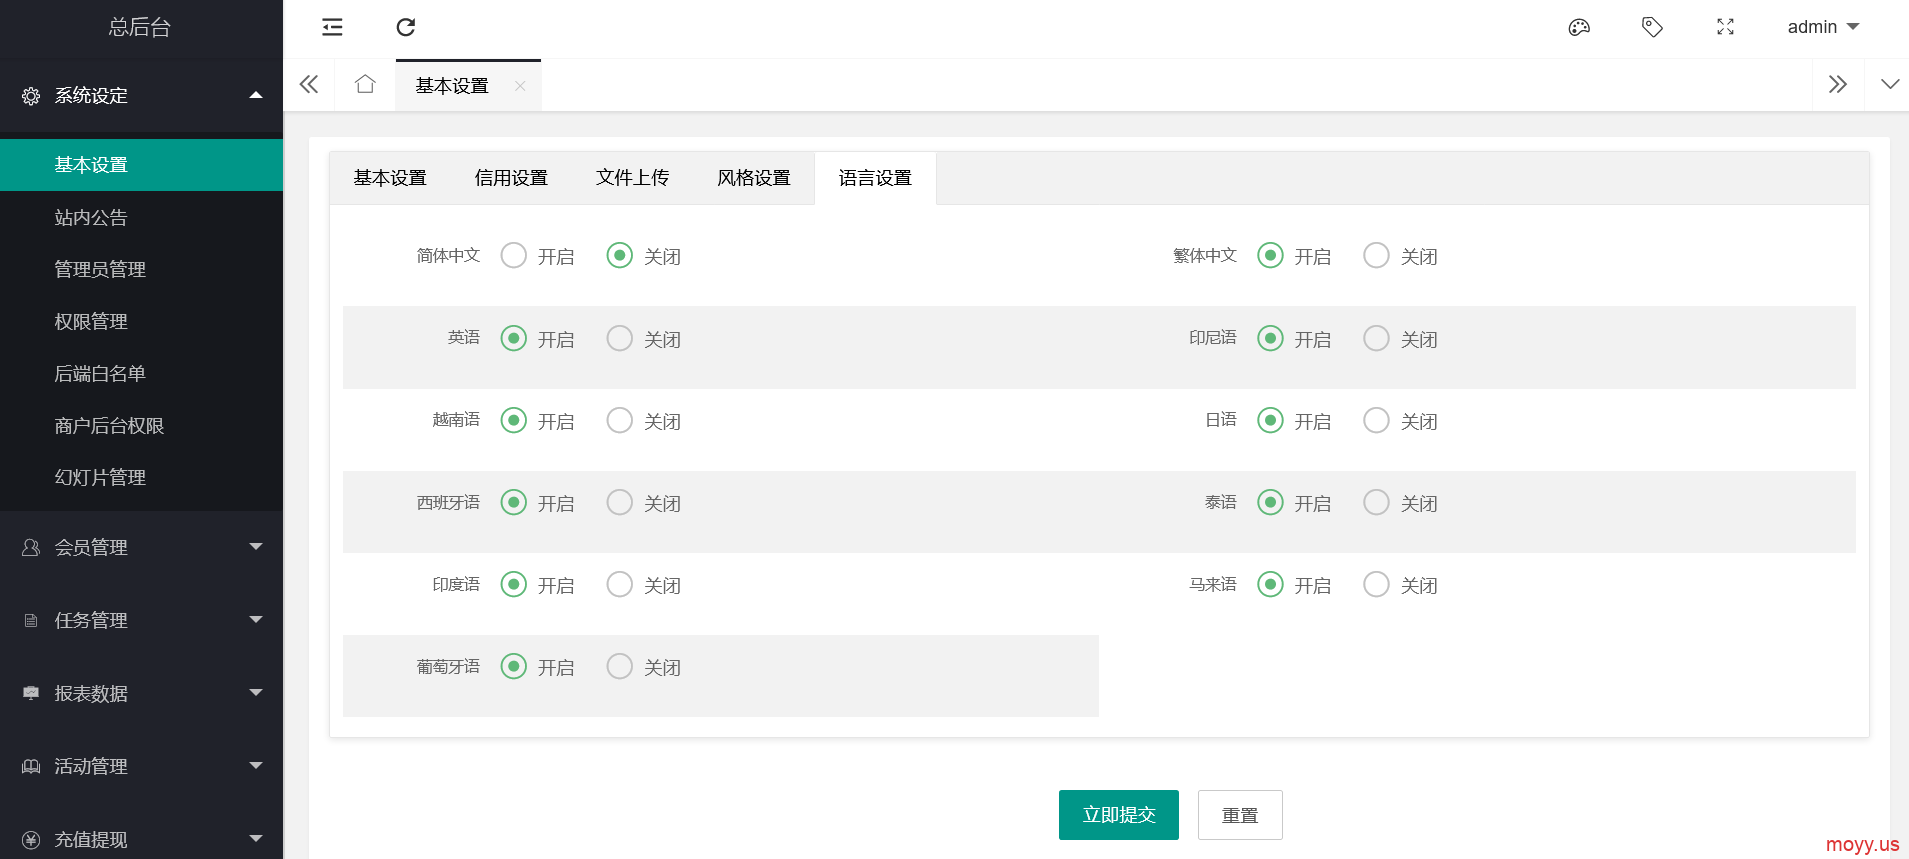
Task: Switch to the 信用设置 tab
Action: pyautogui.click(x=511, y=178)
